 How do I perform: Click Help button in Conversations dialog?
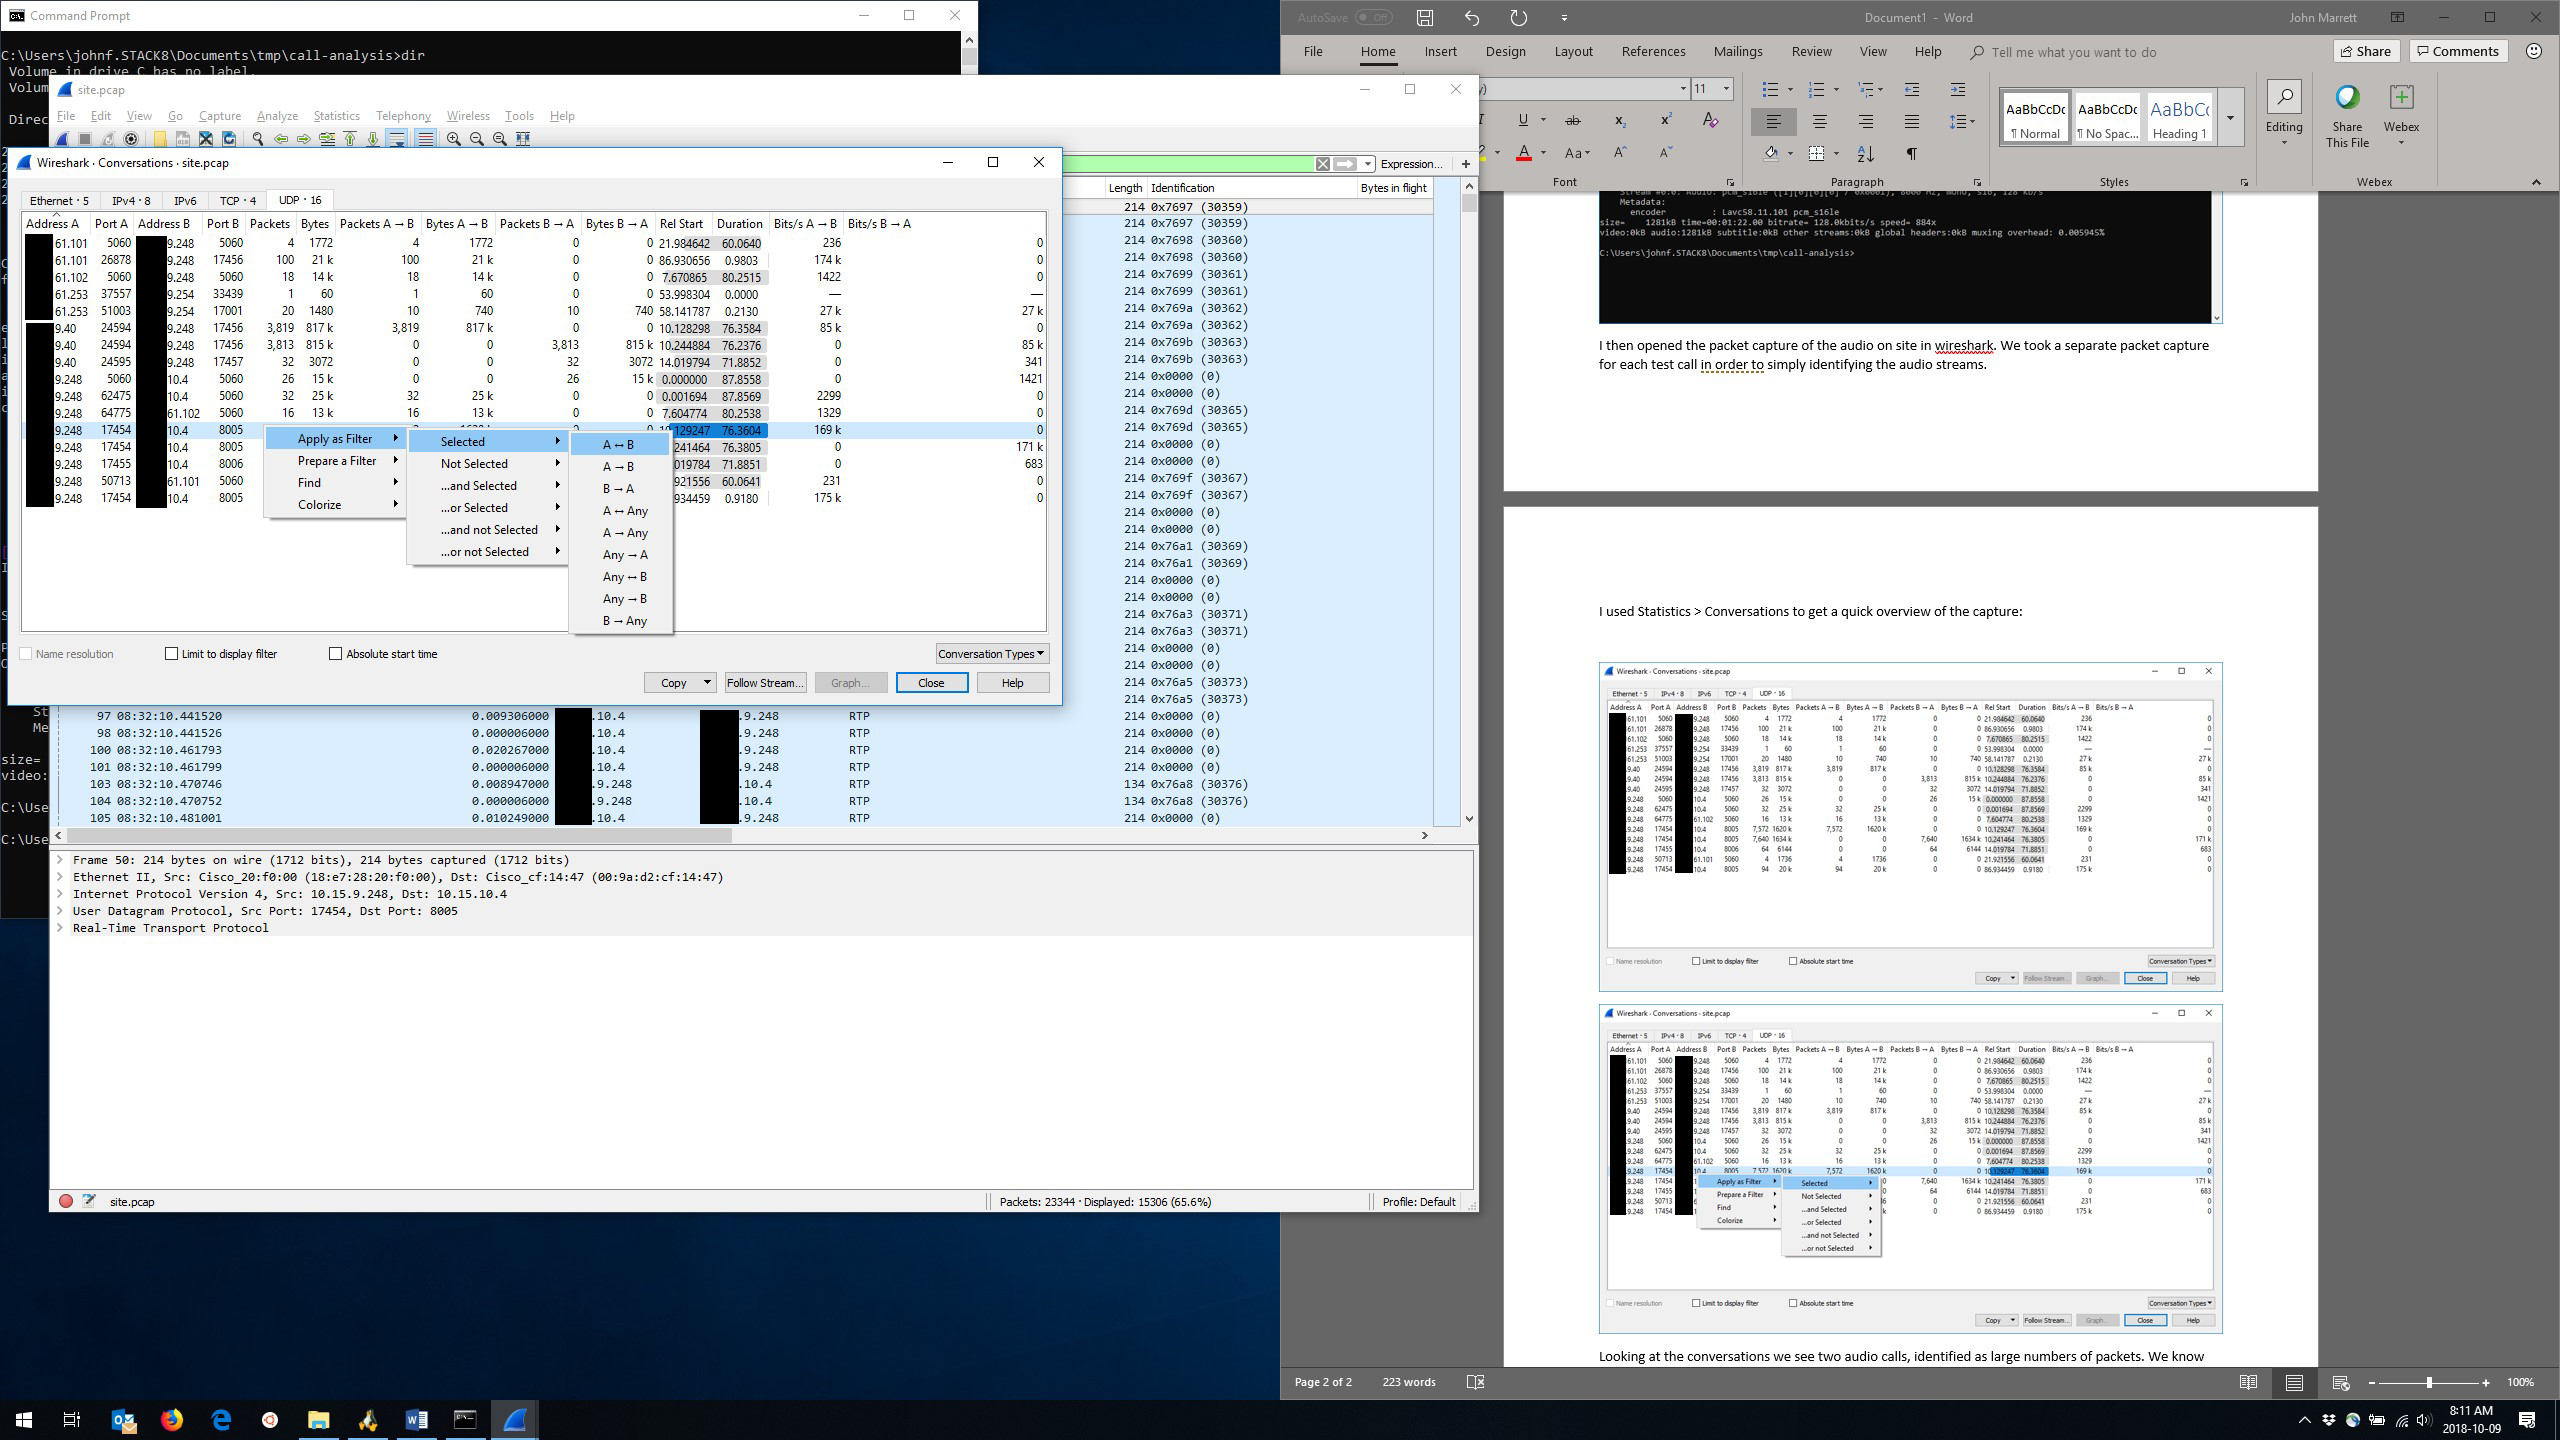tap(1013, 683)
